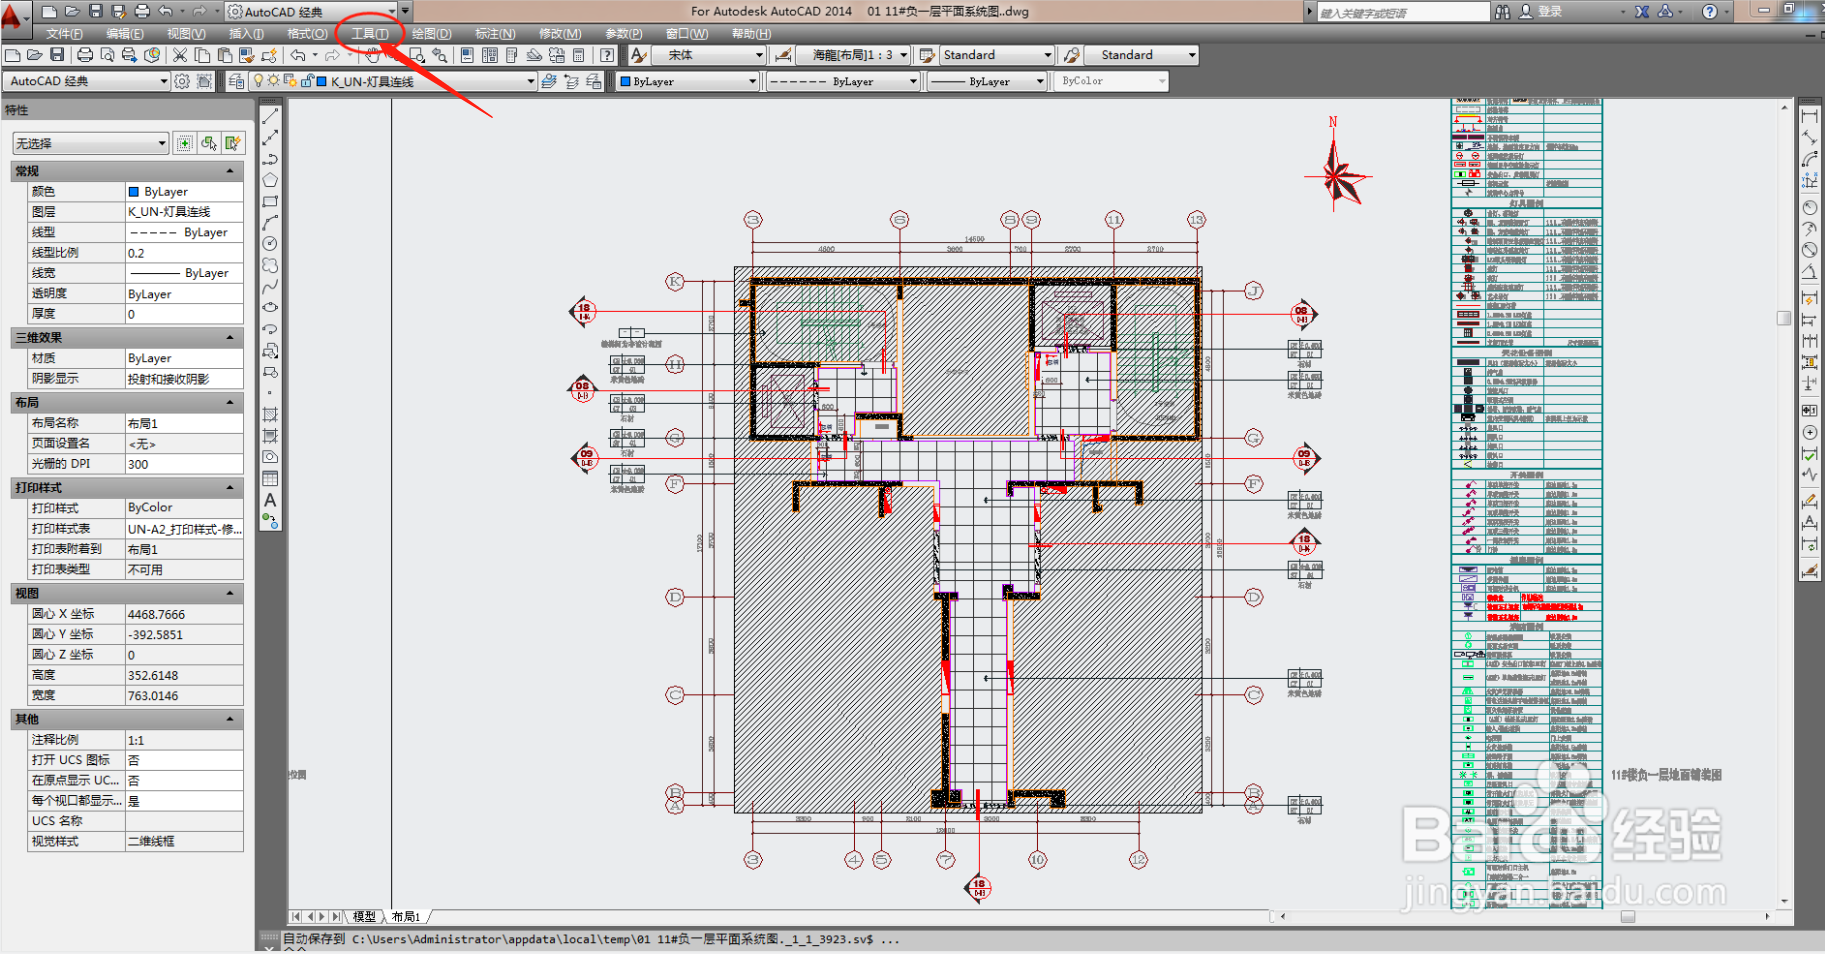Image resolution: width=1825 pixels, height=954 pixels.
Task: Select the Ellipse draw tool
Action: click(x=270, y=307)
